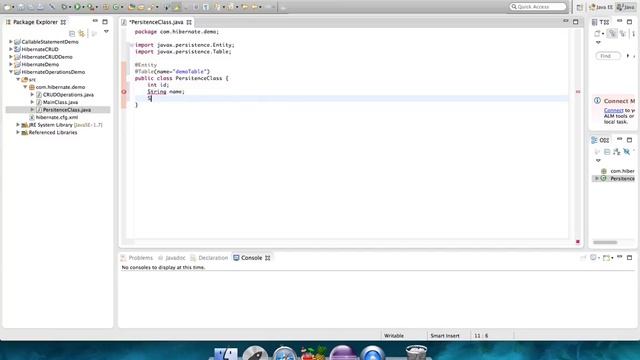Click inside the Task List Find field
Viewport: 640px width, 360px height.
[608, 56]
